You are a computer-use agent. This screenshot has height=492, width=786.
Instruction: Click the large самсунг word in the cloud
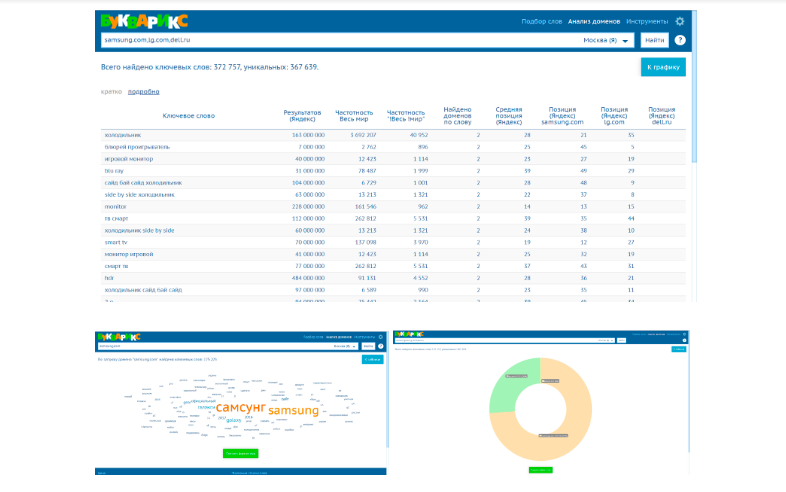[241, 407]
